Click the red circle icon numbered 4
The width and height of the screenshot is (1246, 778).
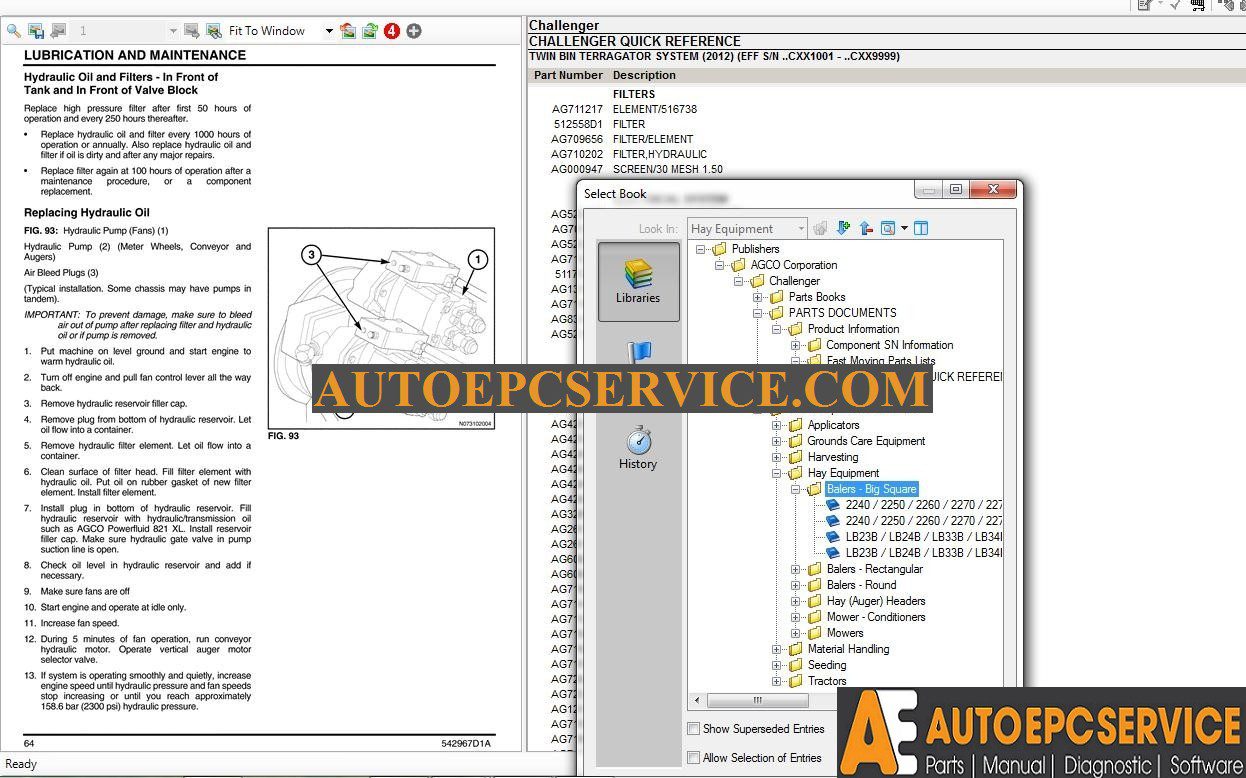pos(391,31)
